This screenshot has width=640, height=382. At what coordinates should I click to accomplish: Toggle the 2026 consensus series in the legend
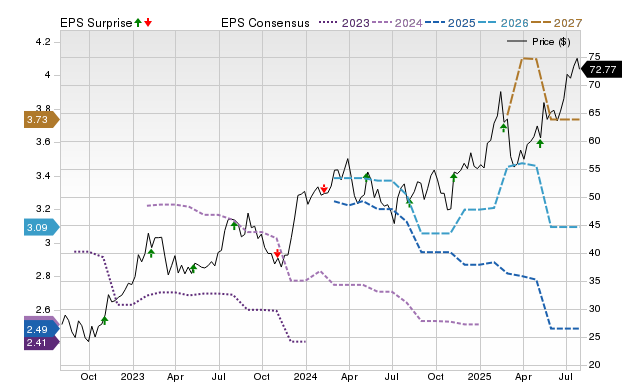pos(503,23)
